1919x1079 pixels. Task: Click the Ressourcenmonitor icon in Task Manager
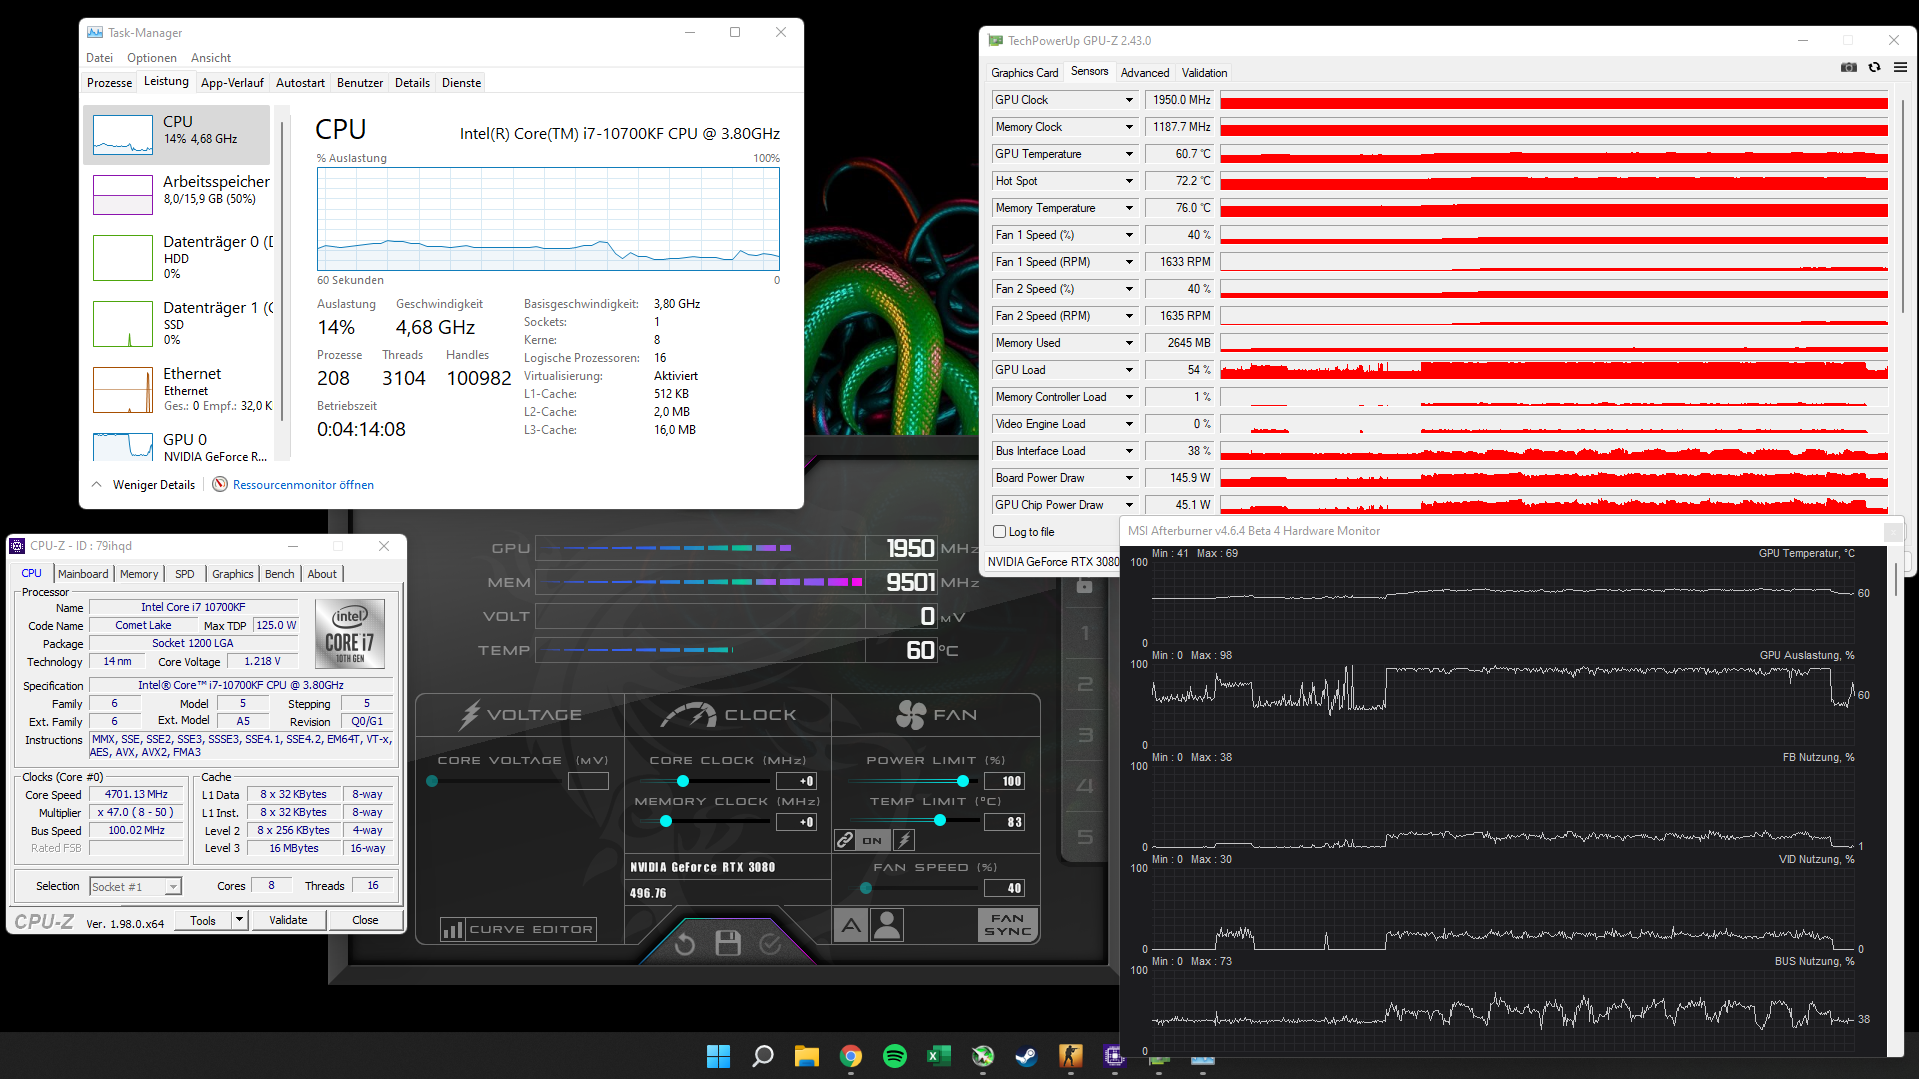pos(220,485)
